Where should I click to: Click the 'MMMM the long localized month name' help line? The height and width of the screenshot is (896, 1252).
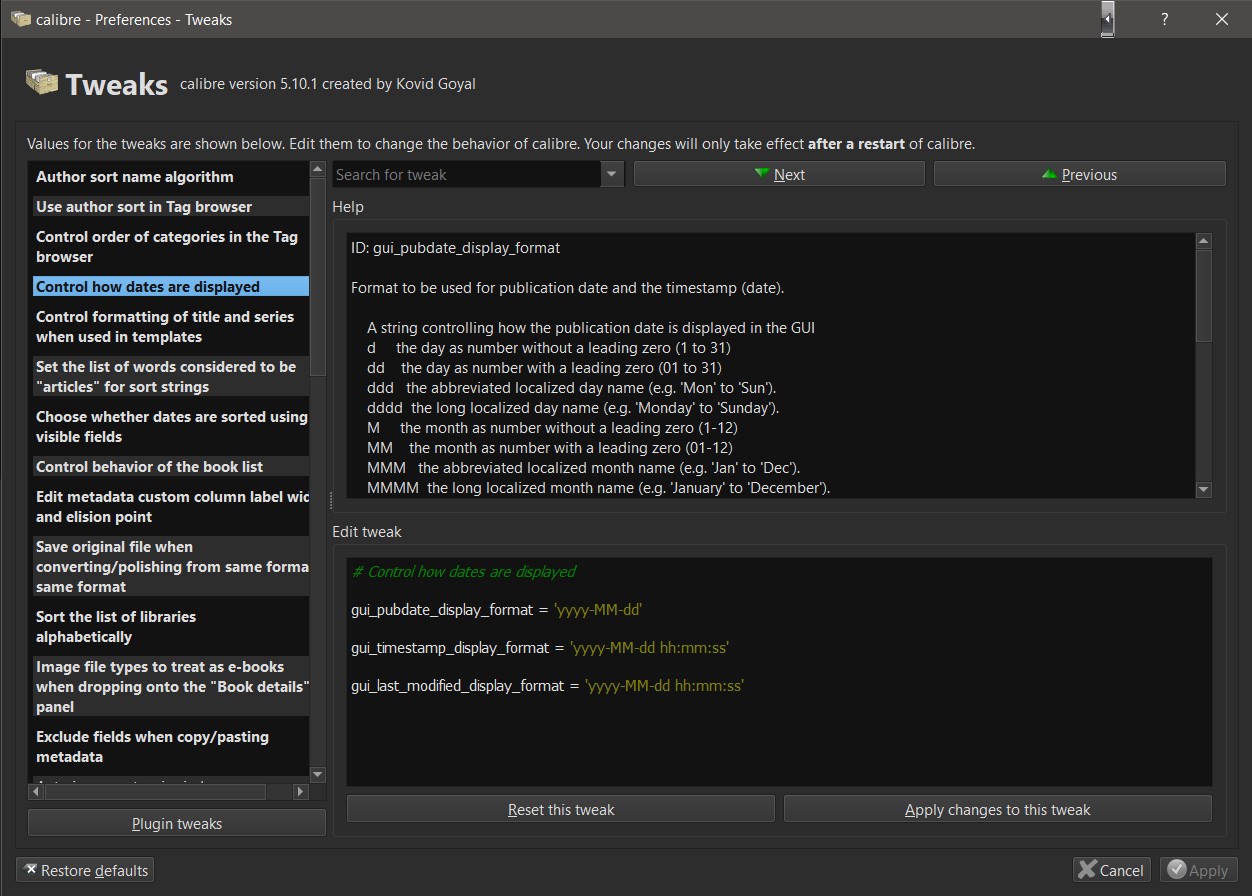[x=598, y=488]
